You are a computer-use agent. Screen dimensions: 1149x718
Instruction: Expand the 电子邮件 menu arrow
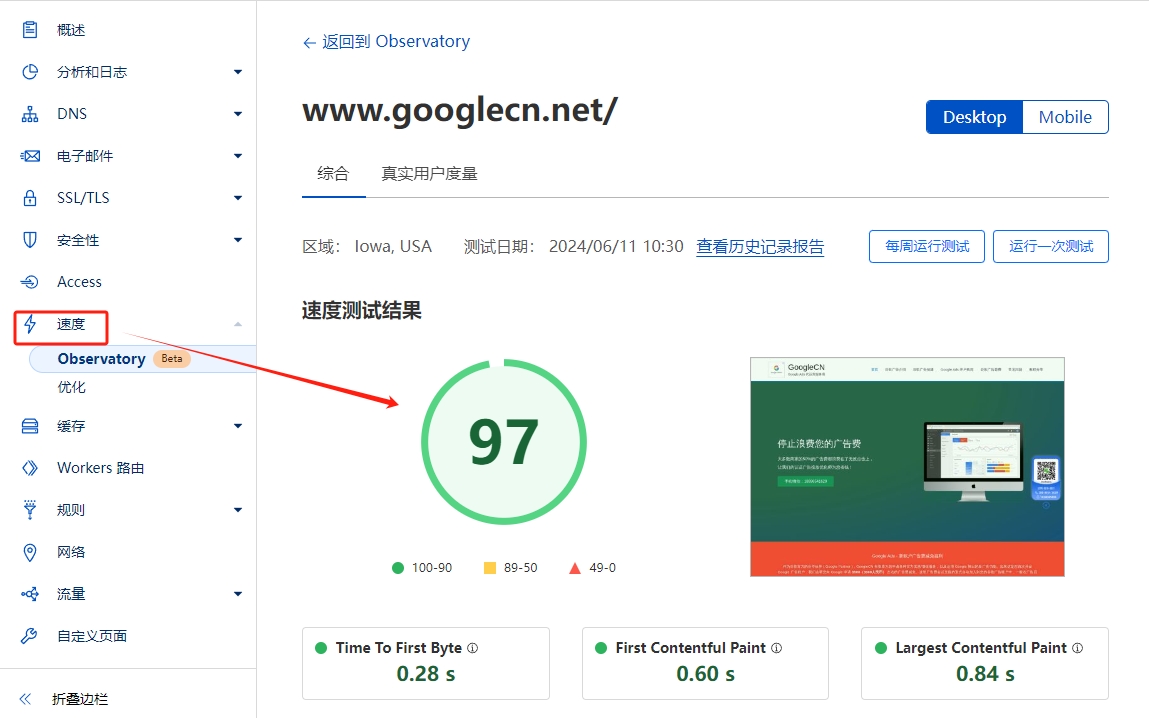237,156
